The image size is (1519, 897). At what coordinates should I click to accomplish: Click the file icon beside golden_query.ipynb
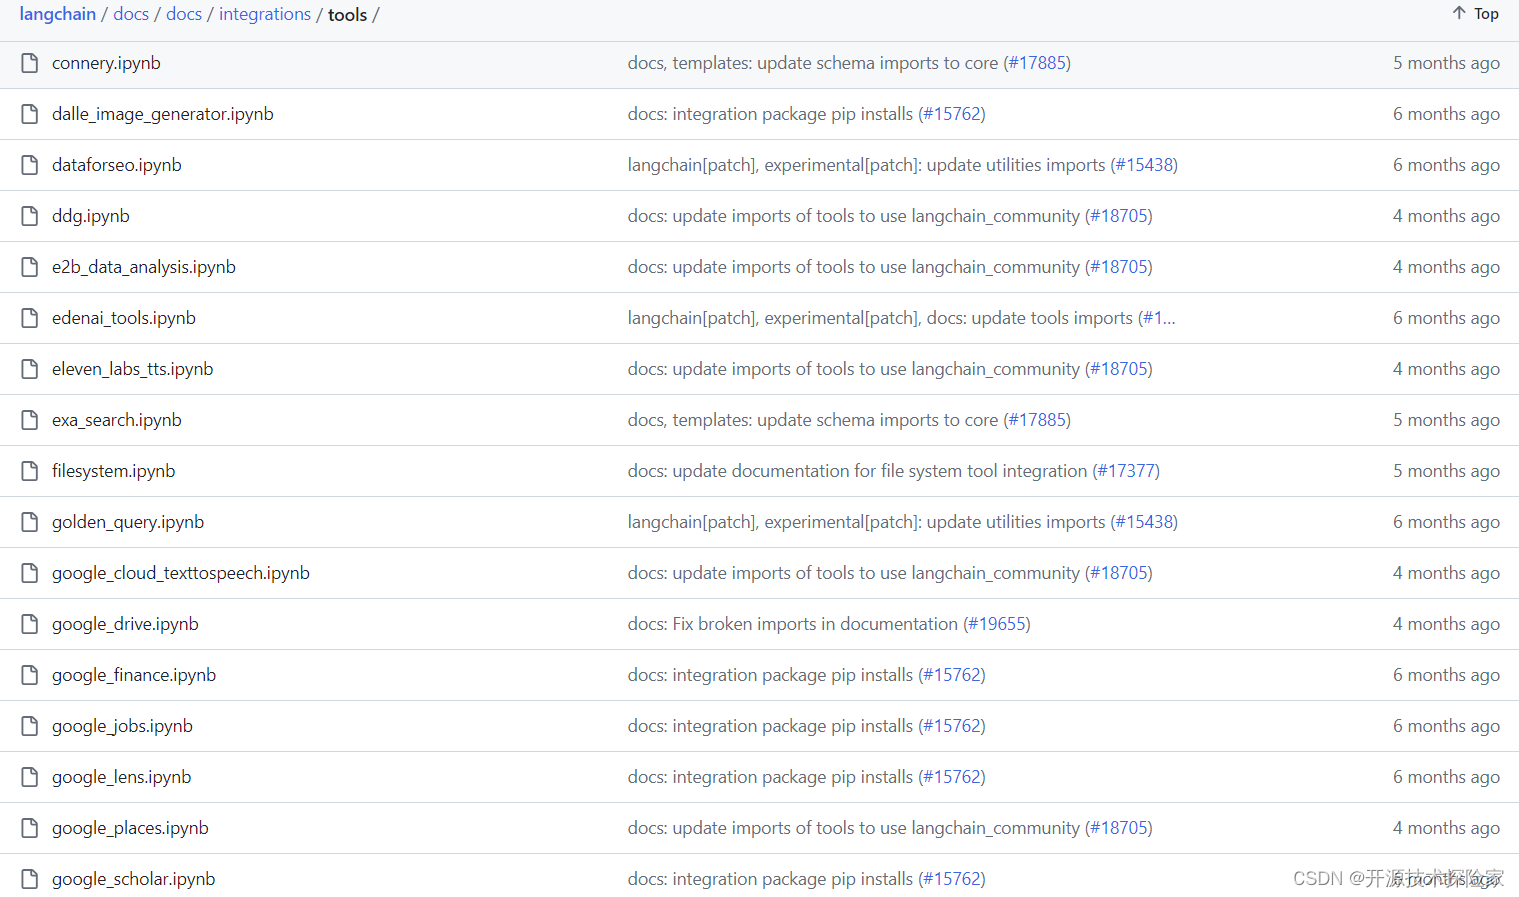tap(30, 522)
